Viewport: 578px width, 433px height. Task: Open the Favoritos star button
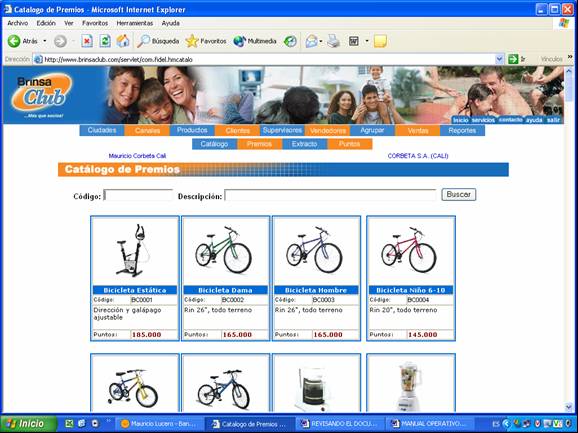(x=206, y=41)
